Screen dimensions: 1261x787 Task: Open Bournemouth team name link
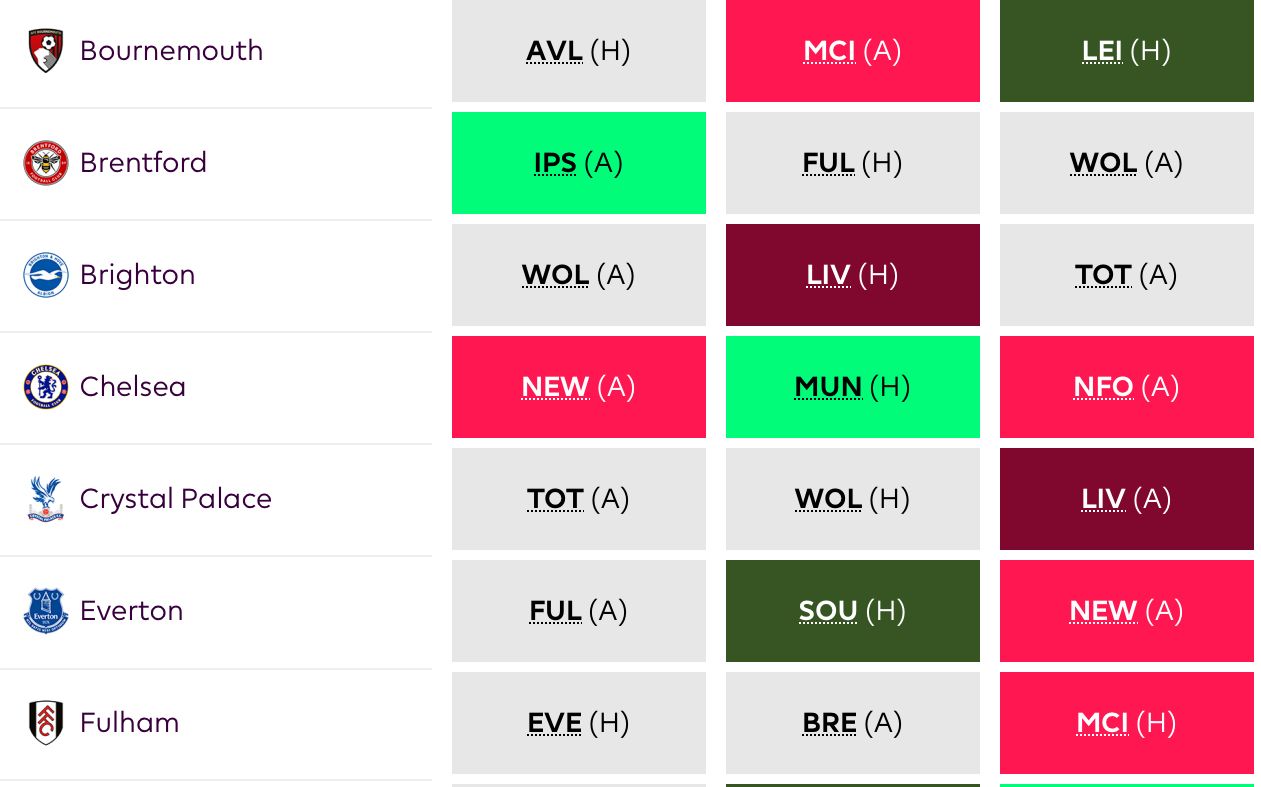coord(171,51)
